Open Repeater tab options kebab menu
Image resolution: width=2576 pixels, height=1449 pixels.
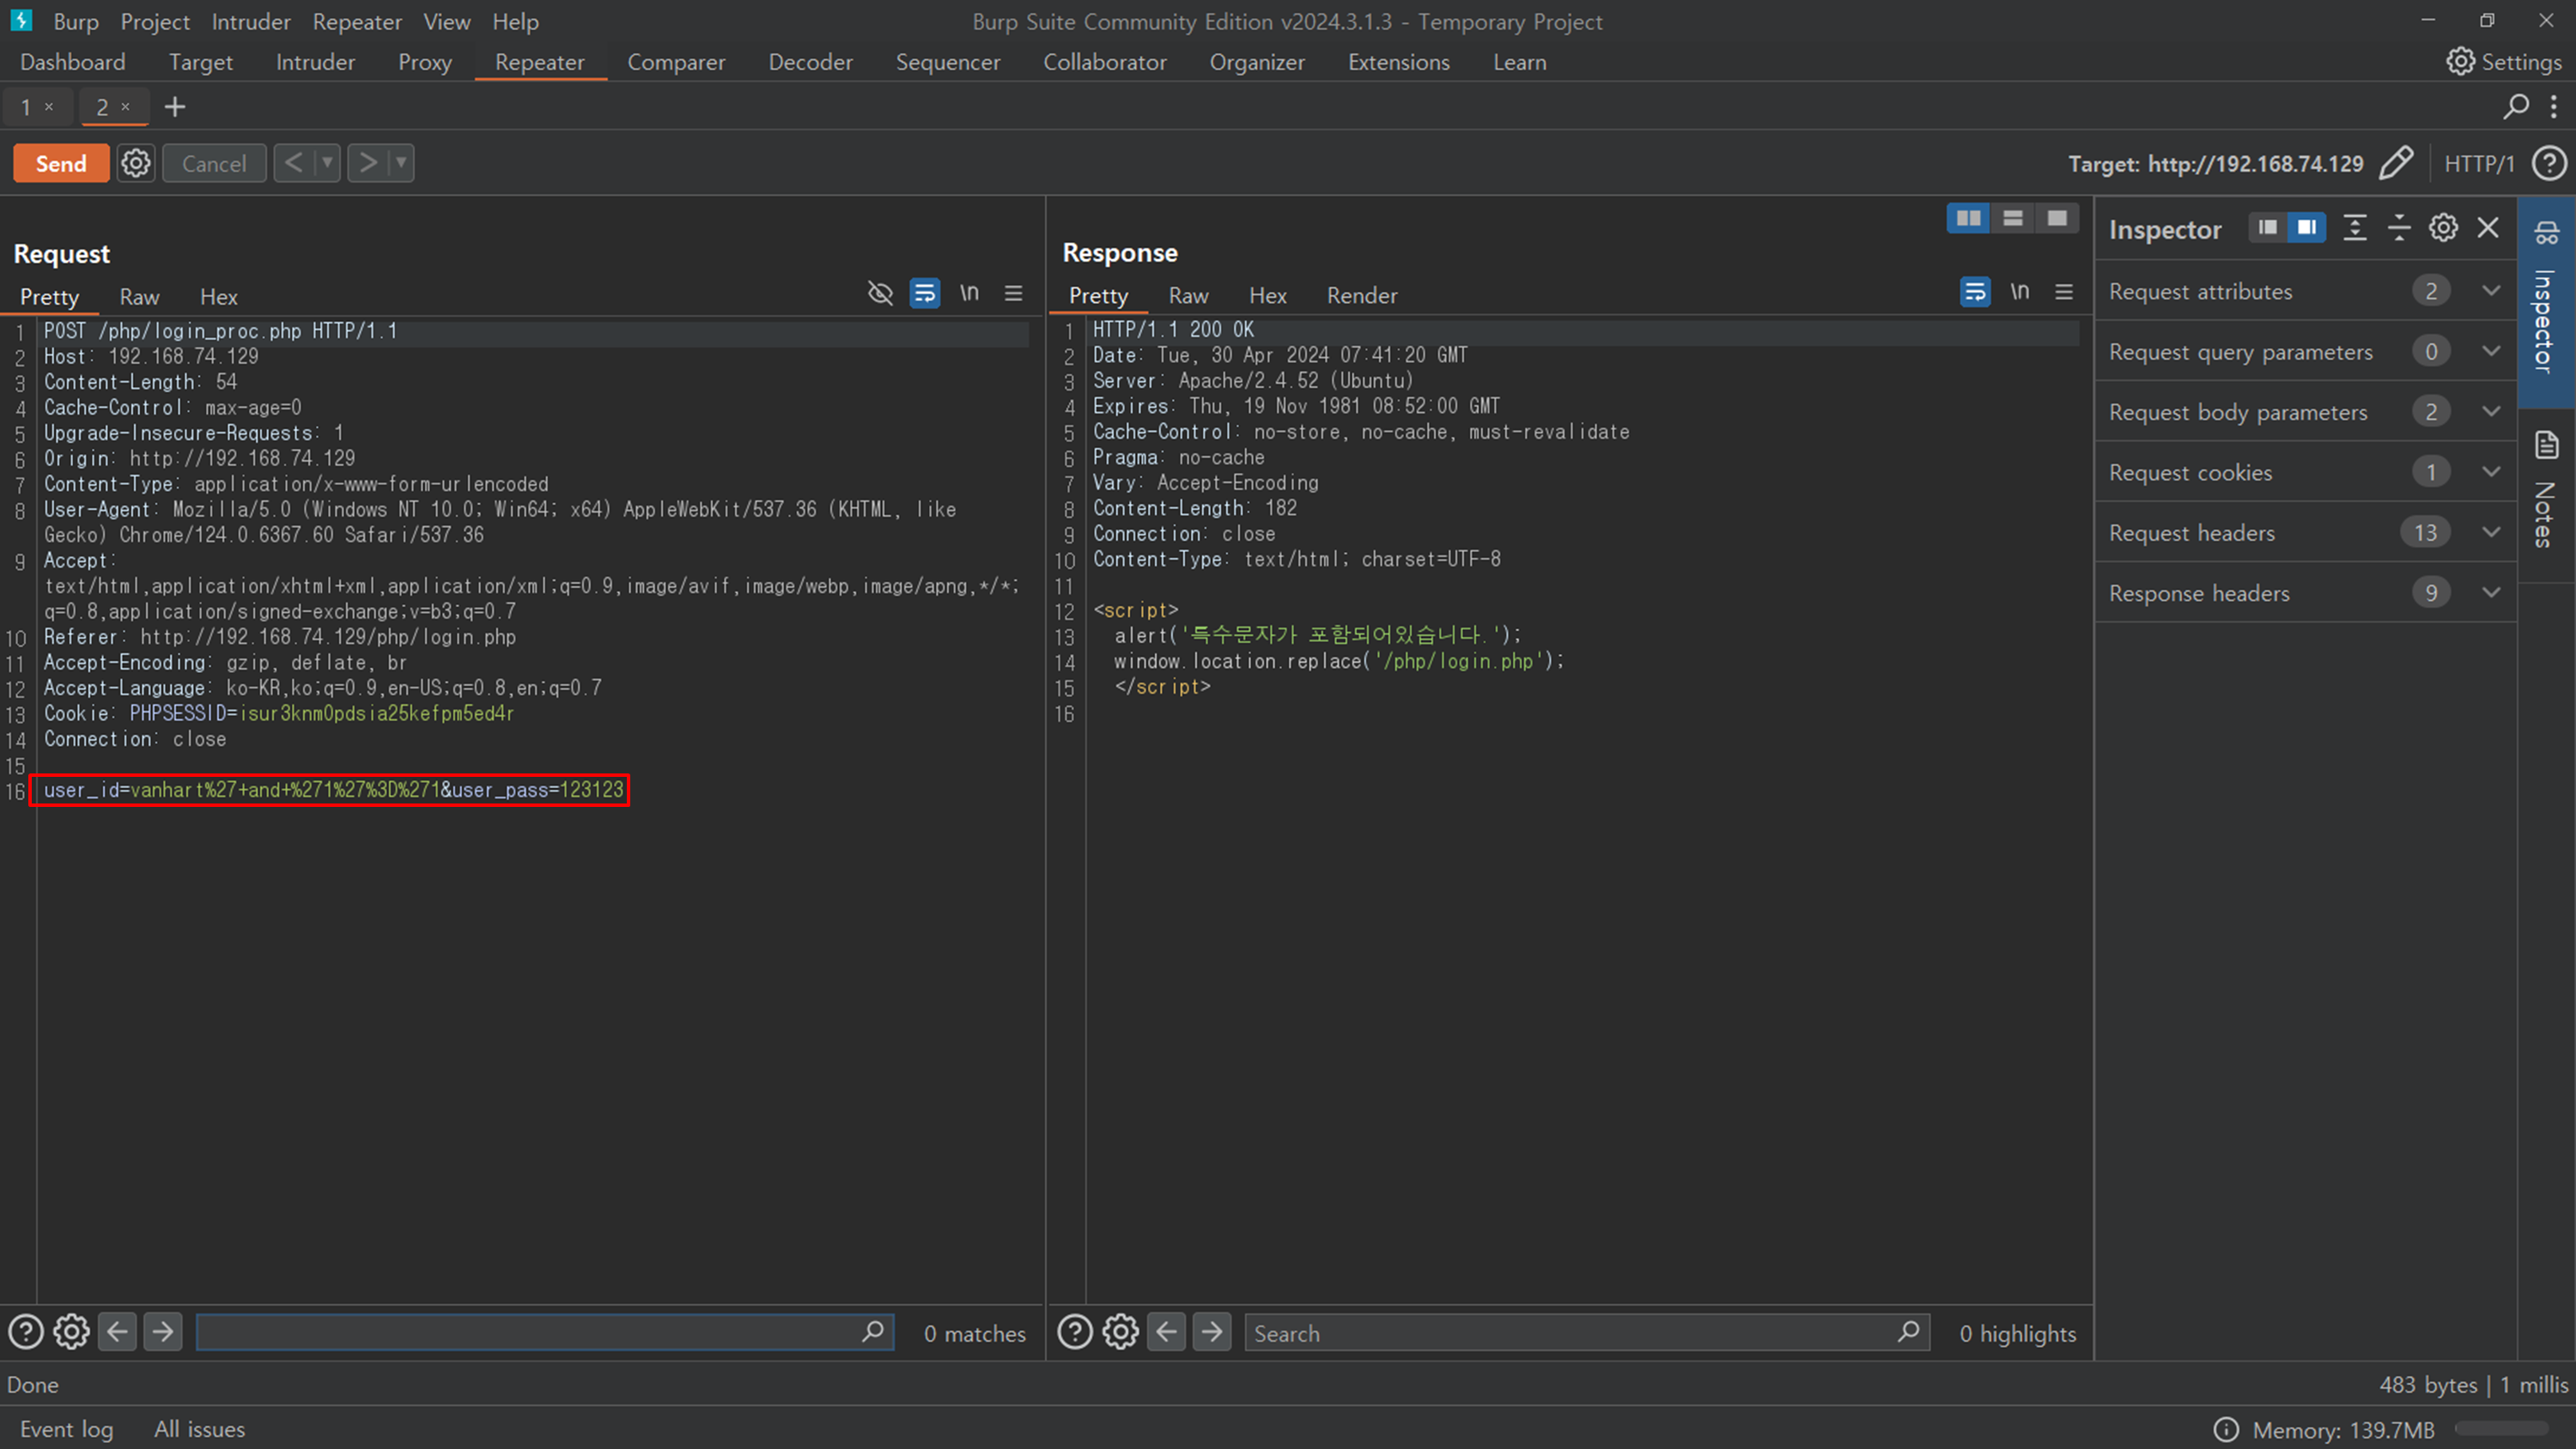click(x=2554, y=106)
